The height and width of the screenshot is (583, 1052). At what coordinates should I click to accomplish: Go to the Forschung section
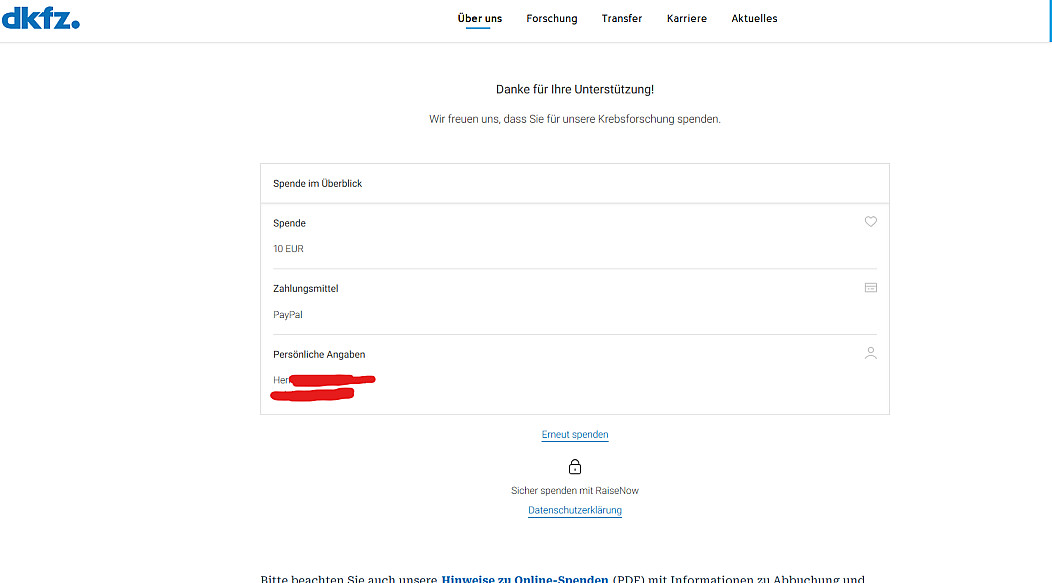point(552,18)
